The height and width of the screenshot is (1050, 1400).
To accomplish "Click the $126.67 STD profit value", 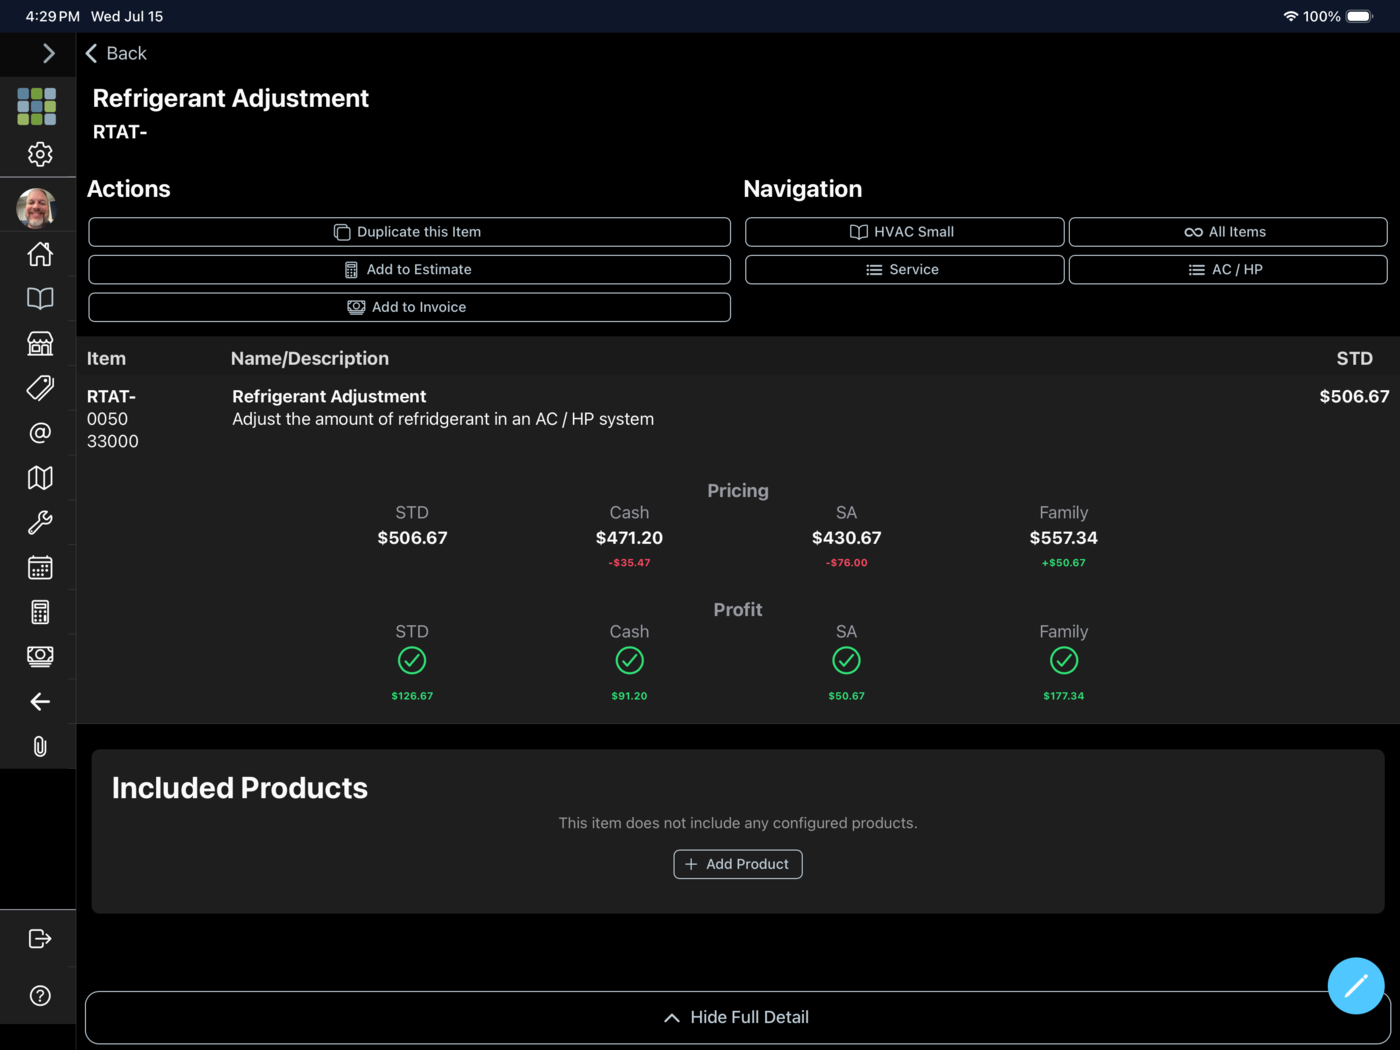I will click(412, 696).
